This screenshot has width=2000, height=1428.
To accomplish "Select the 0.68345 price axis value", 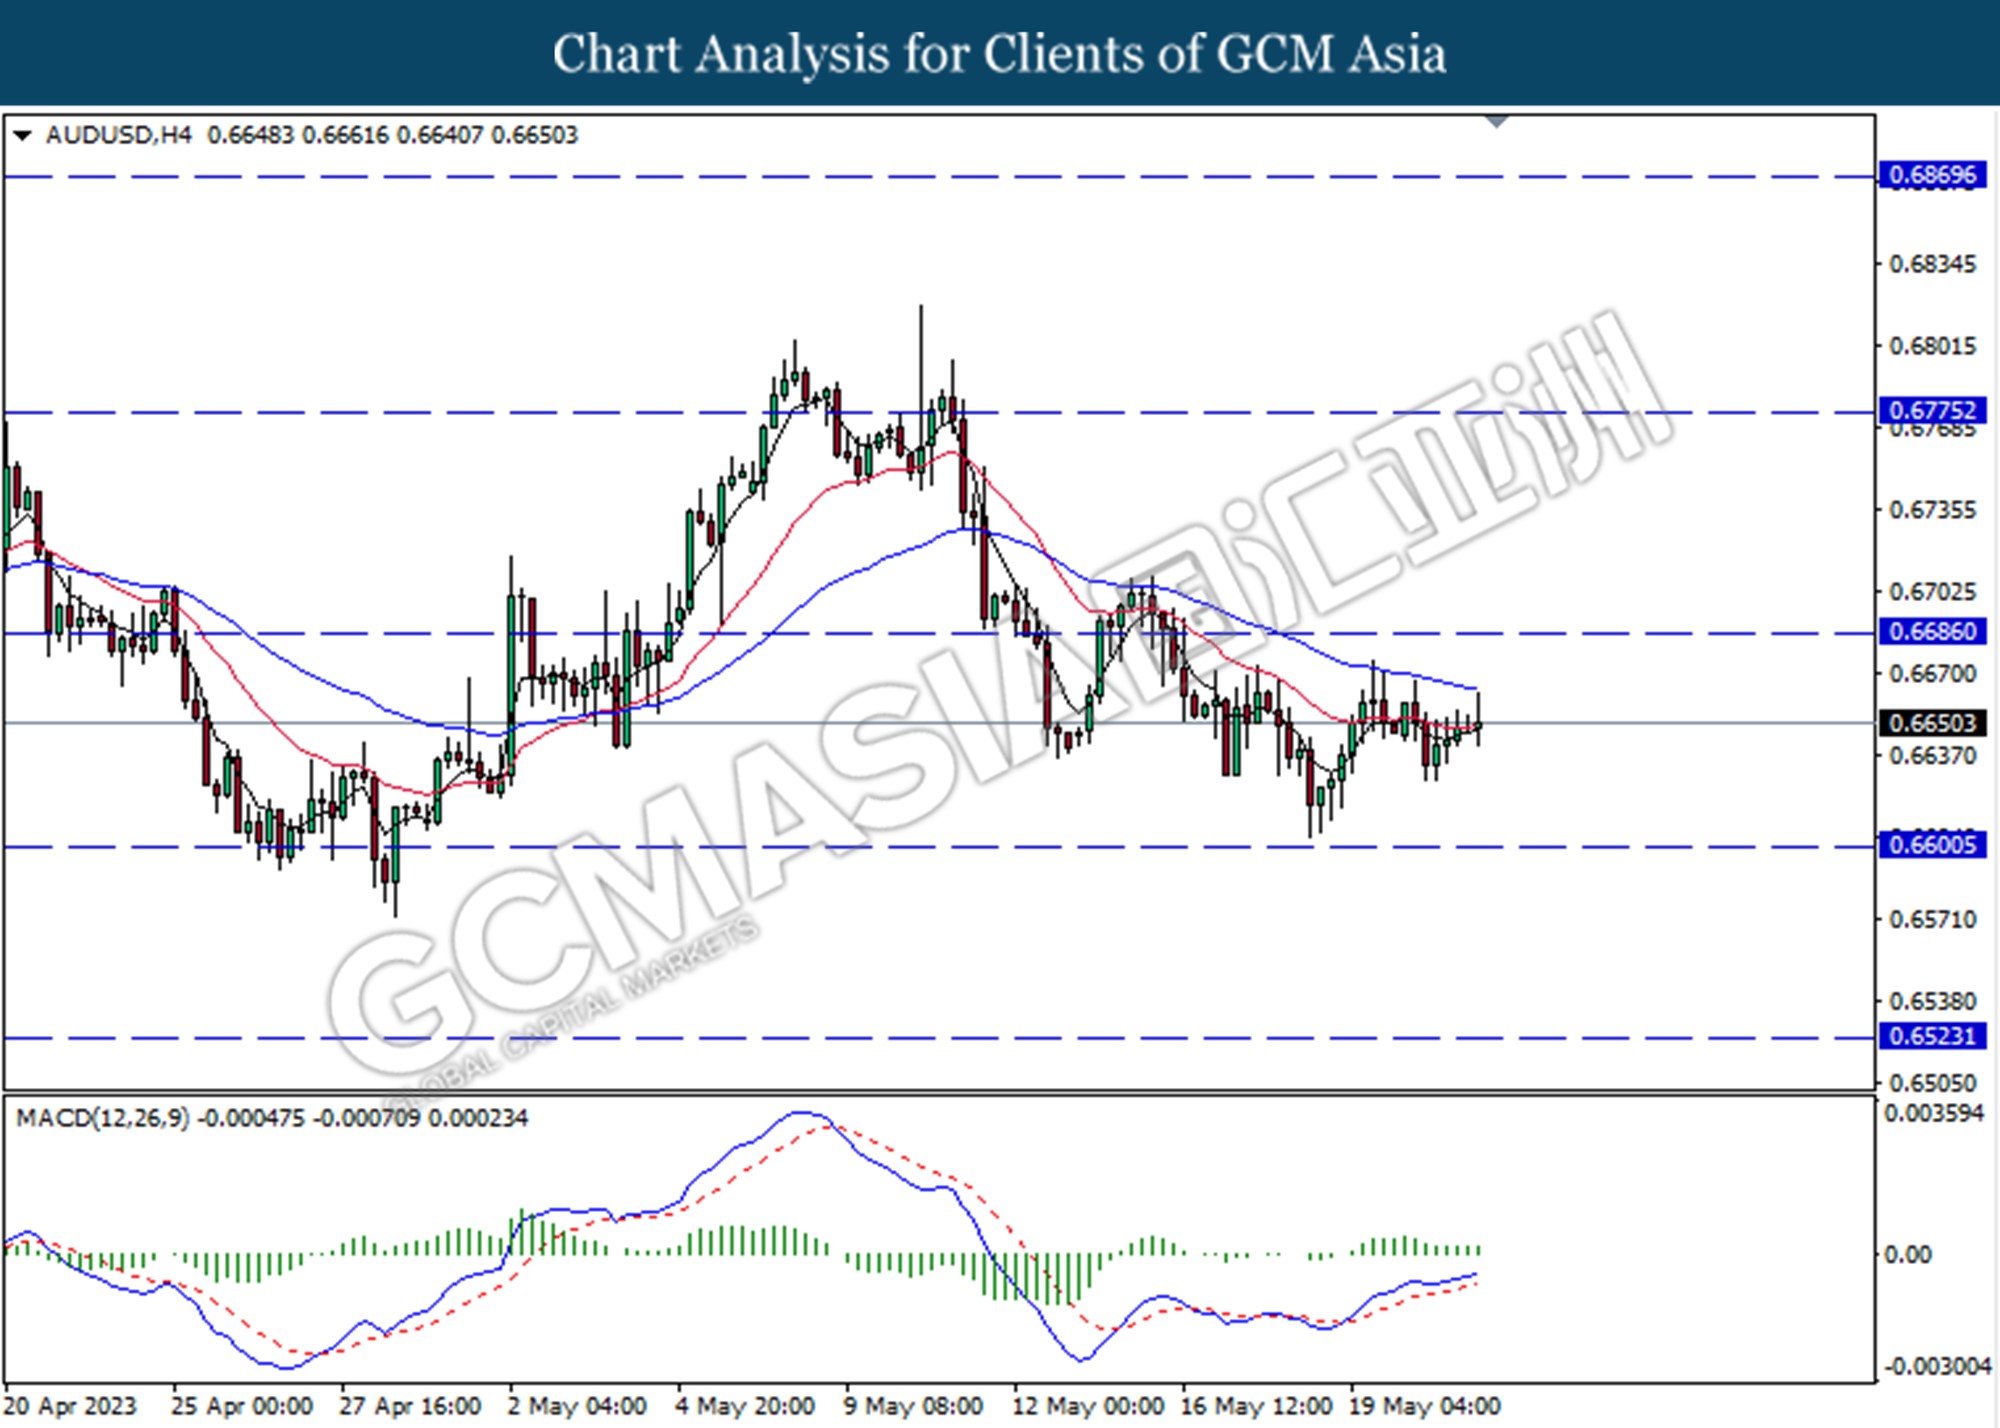I will [1932, 265].
